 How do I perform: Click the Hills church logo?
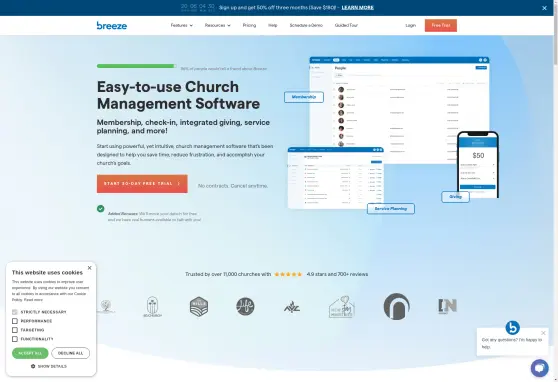pos(199,307)
